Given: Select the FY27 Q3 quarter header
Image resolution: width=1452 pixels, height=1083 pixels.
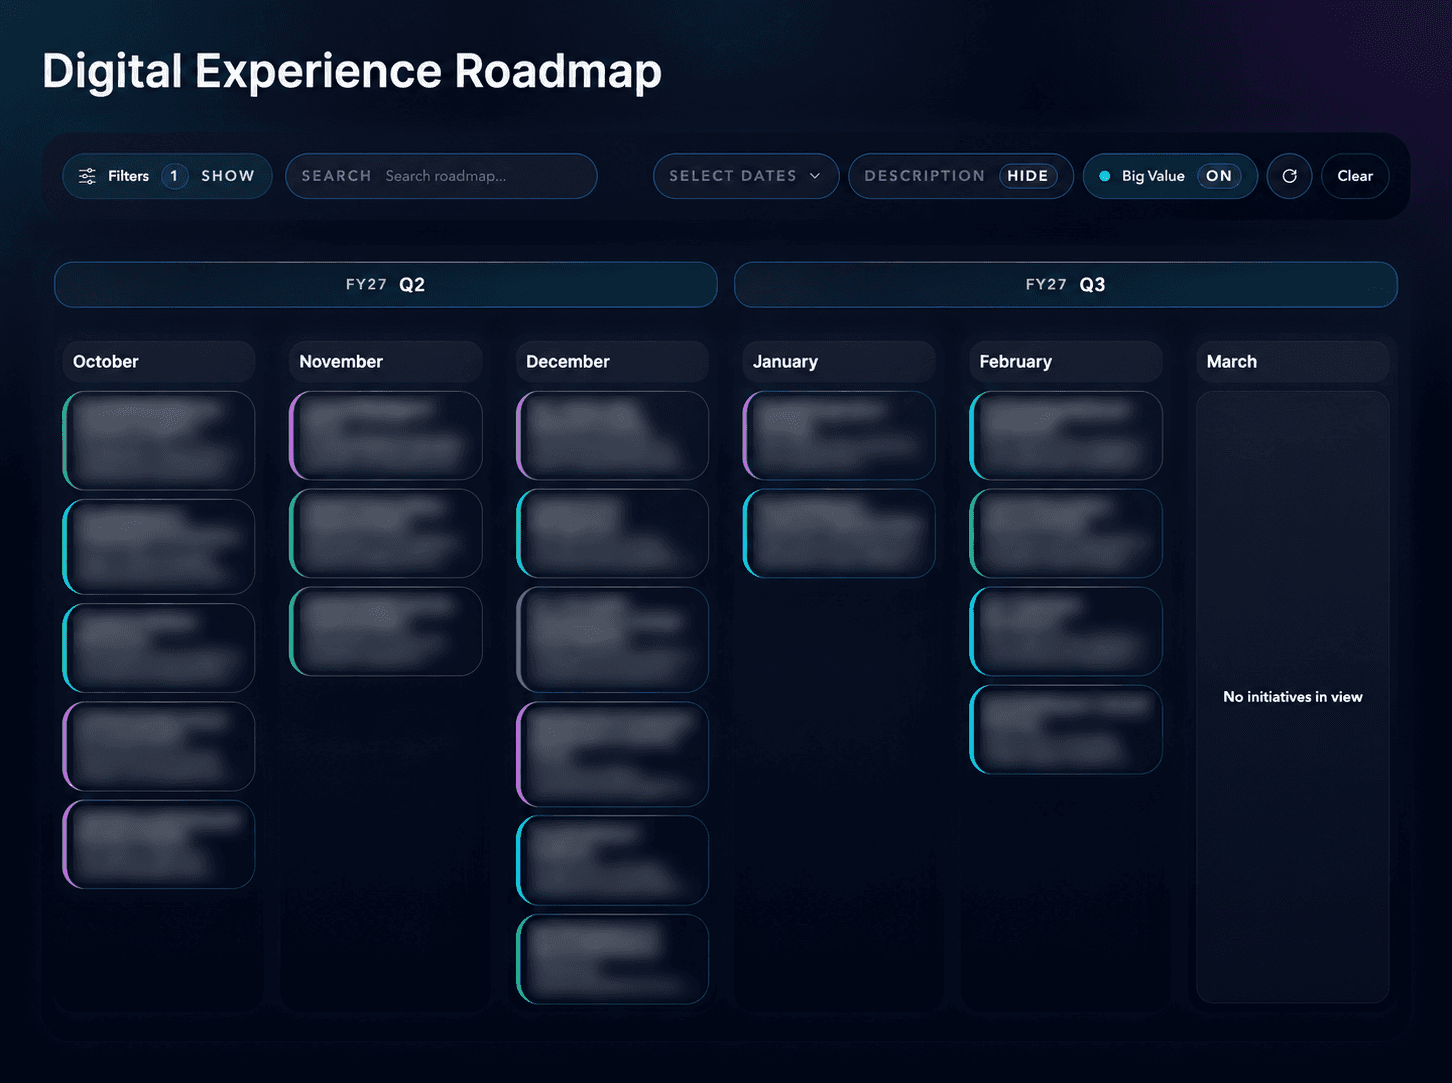Looking at the screenshot, I should coord(1065,285).
